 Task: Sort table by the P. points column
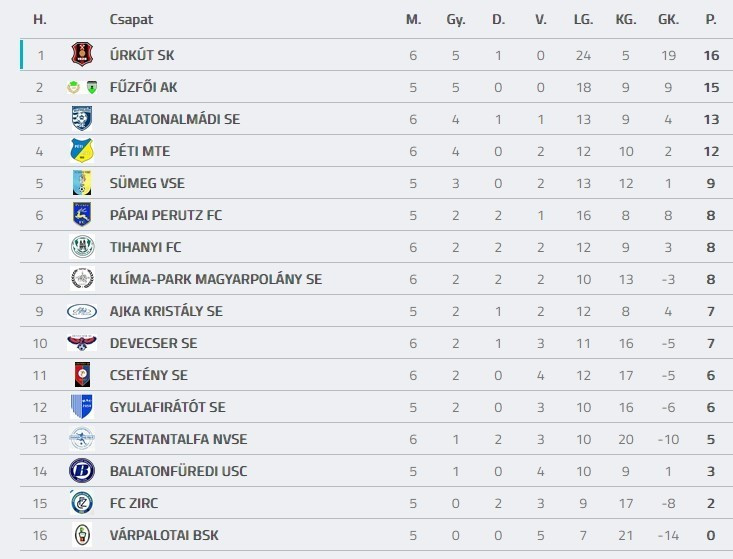click(x=711, y=19)
